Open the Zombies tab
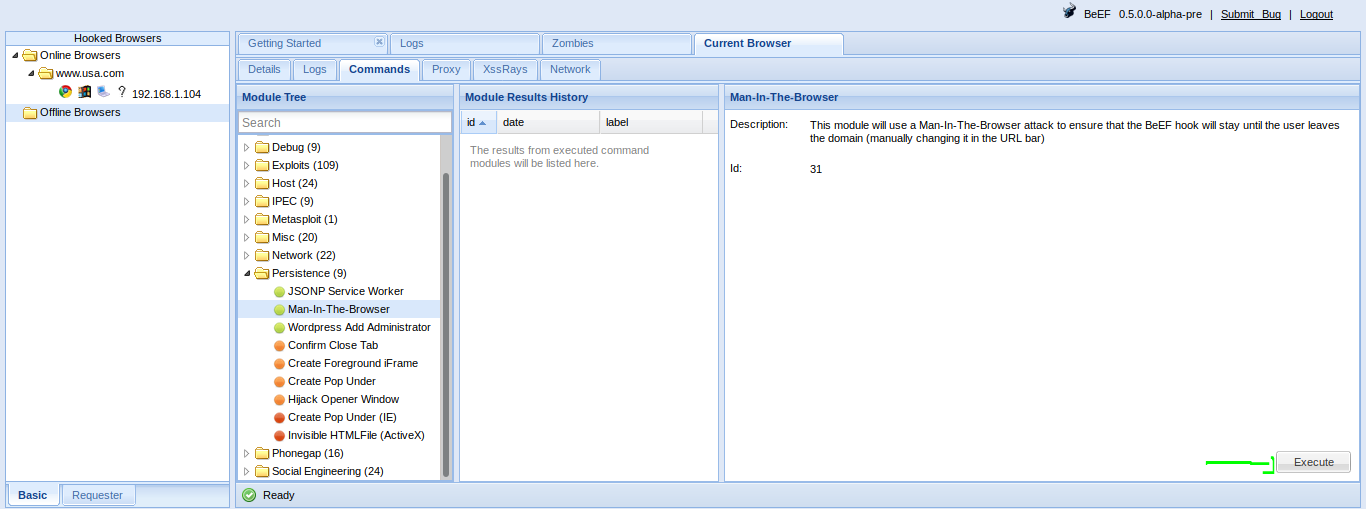 click(616, 44)
